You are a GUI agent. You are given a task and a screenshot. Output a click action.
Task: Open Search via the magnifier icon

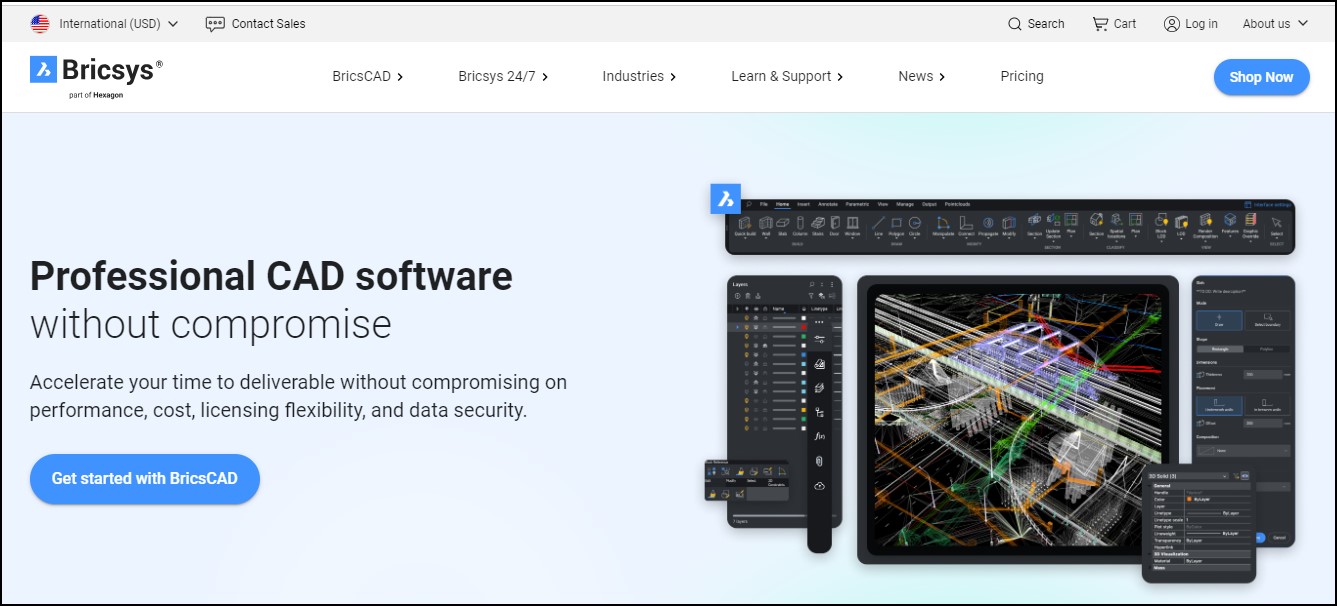point(1015,24)
